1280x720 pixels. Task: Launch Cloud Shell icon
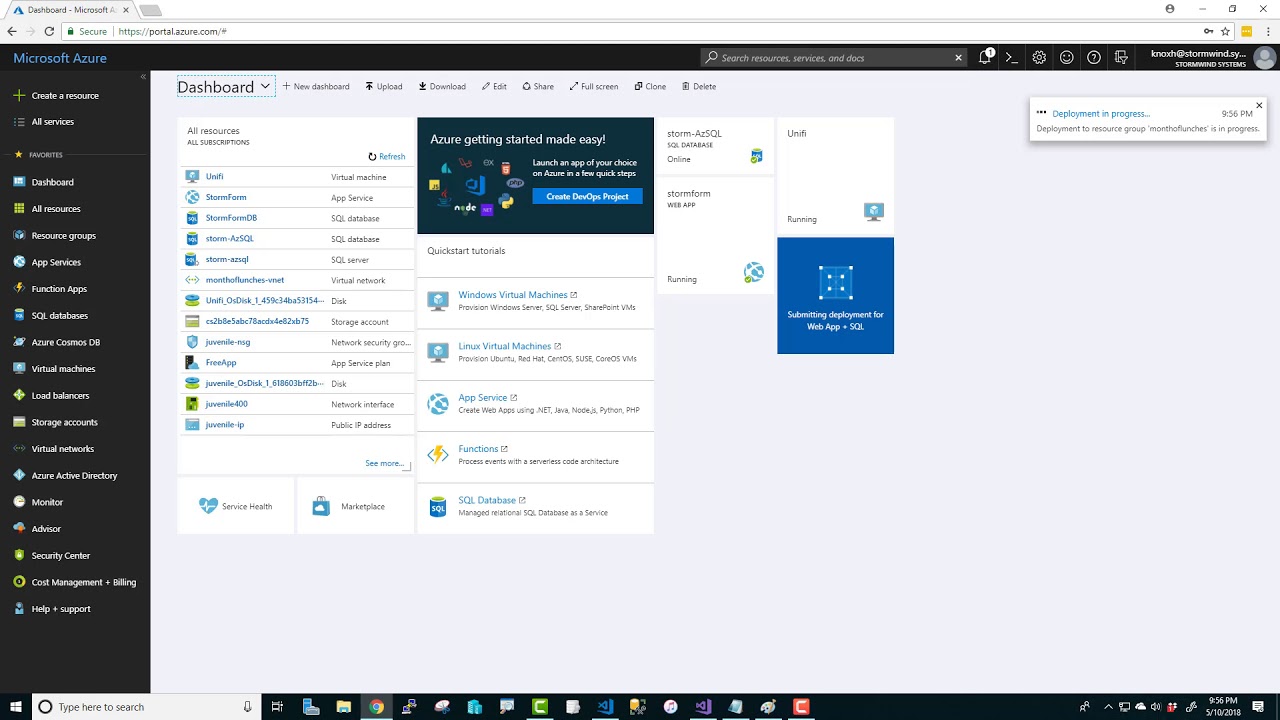pos(1012,58)
